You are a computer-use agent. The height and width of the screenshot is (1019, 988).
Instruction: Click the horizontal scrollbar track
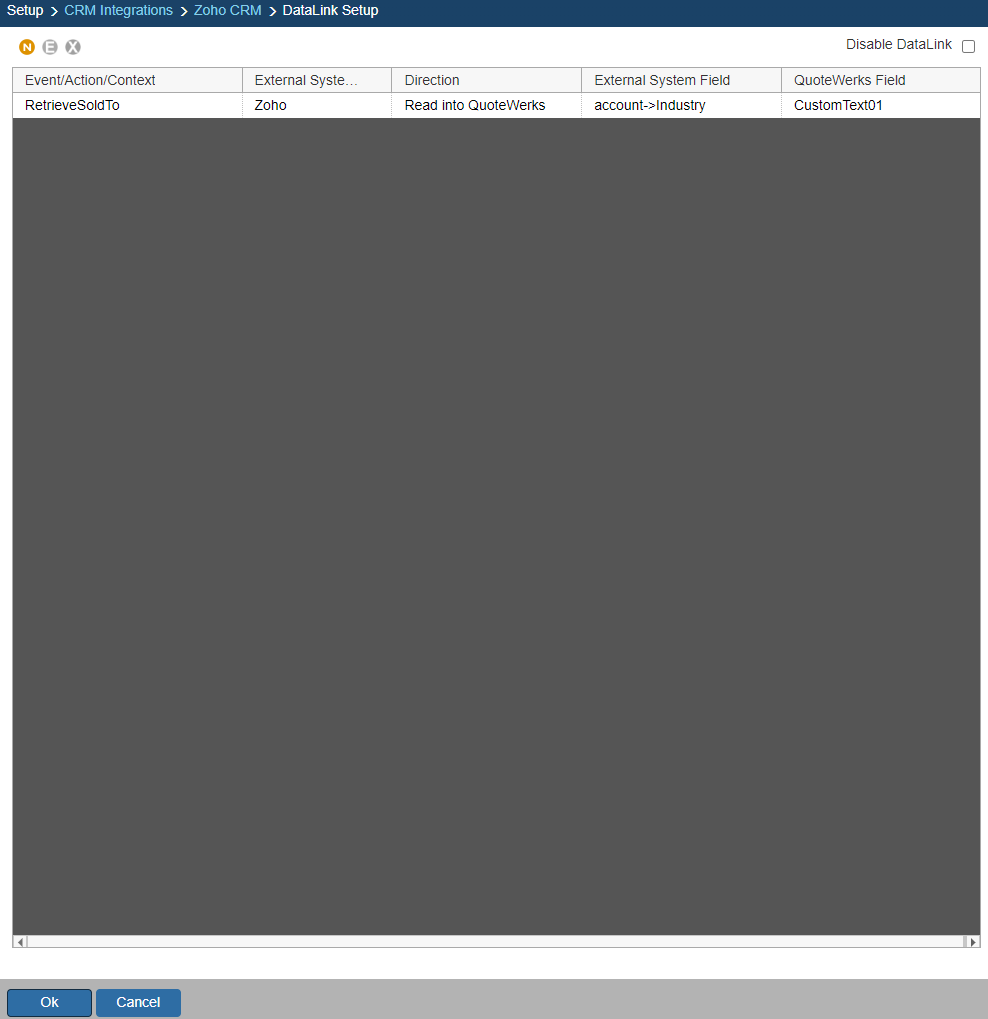(496, 942)
